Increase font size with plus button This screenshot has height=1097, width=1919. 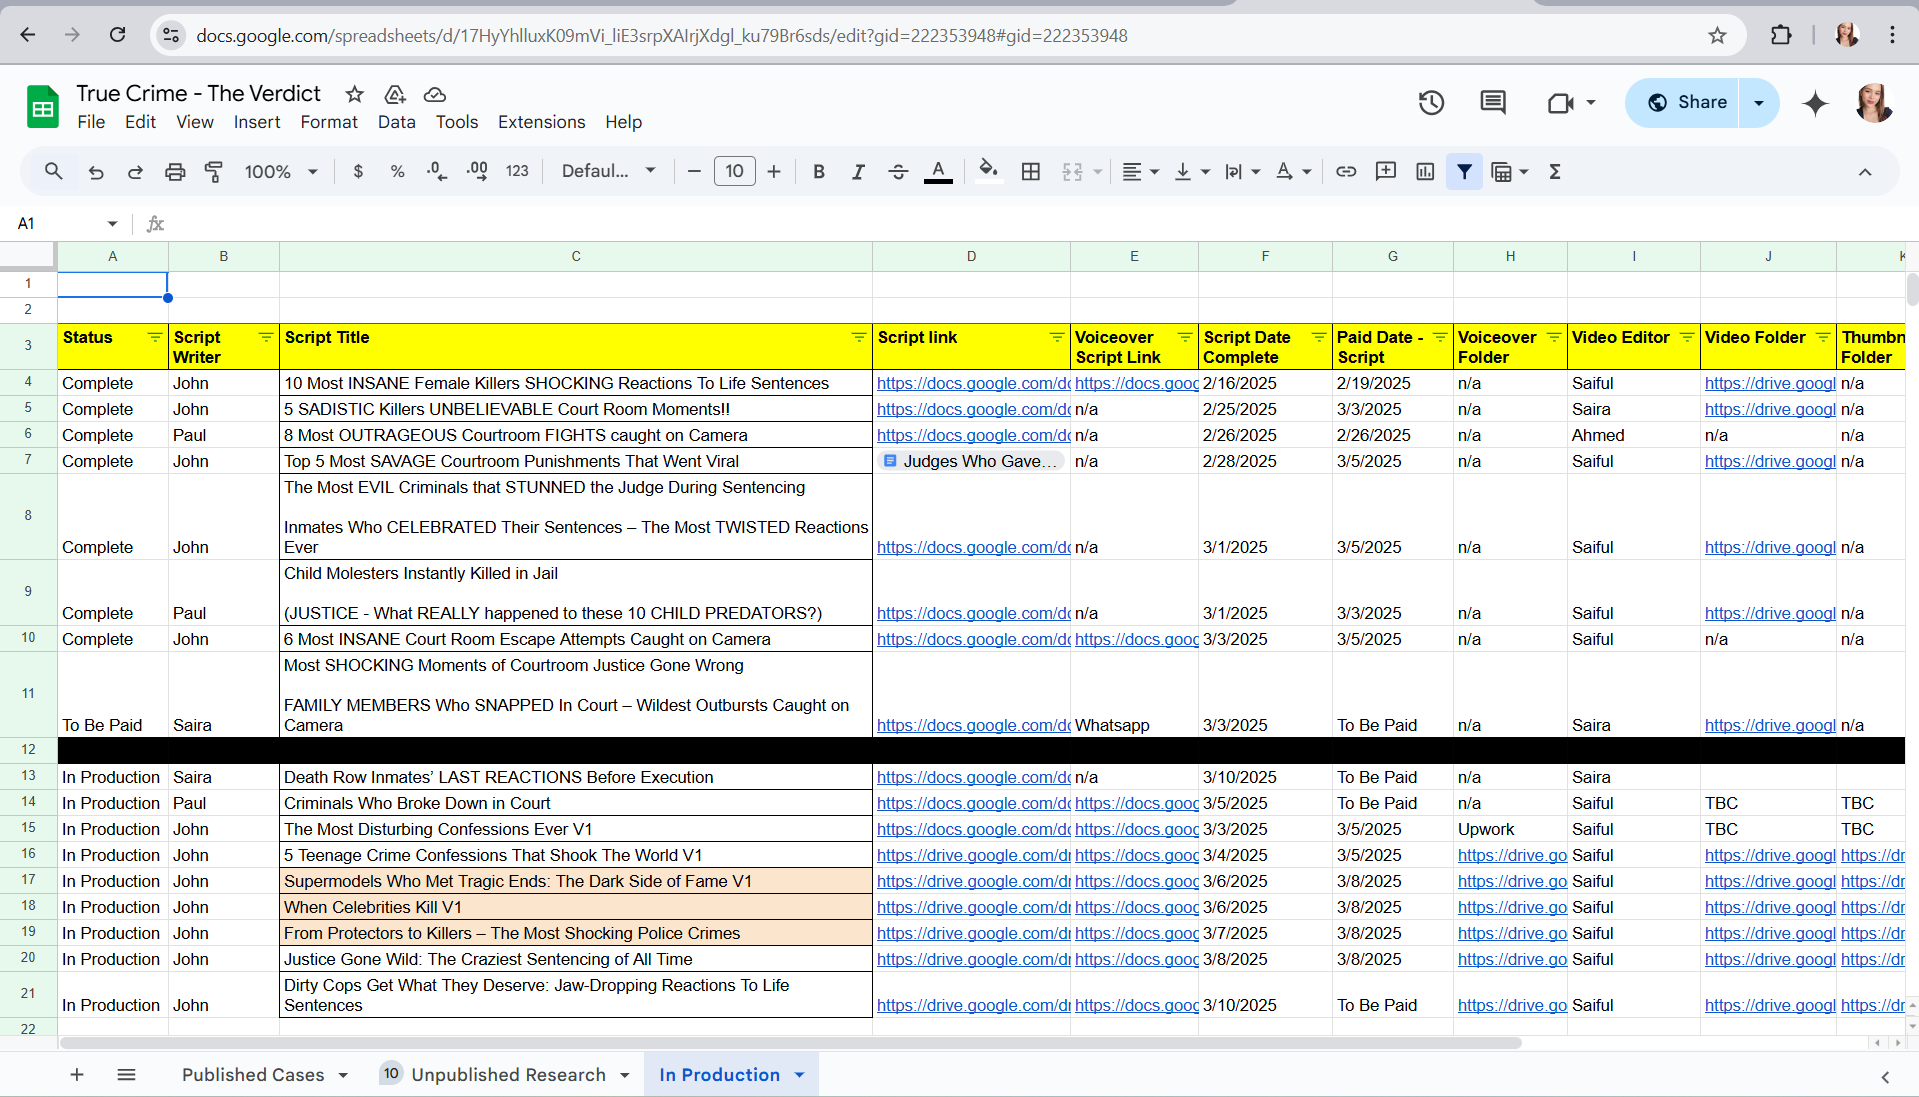774,171
